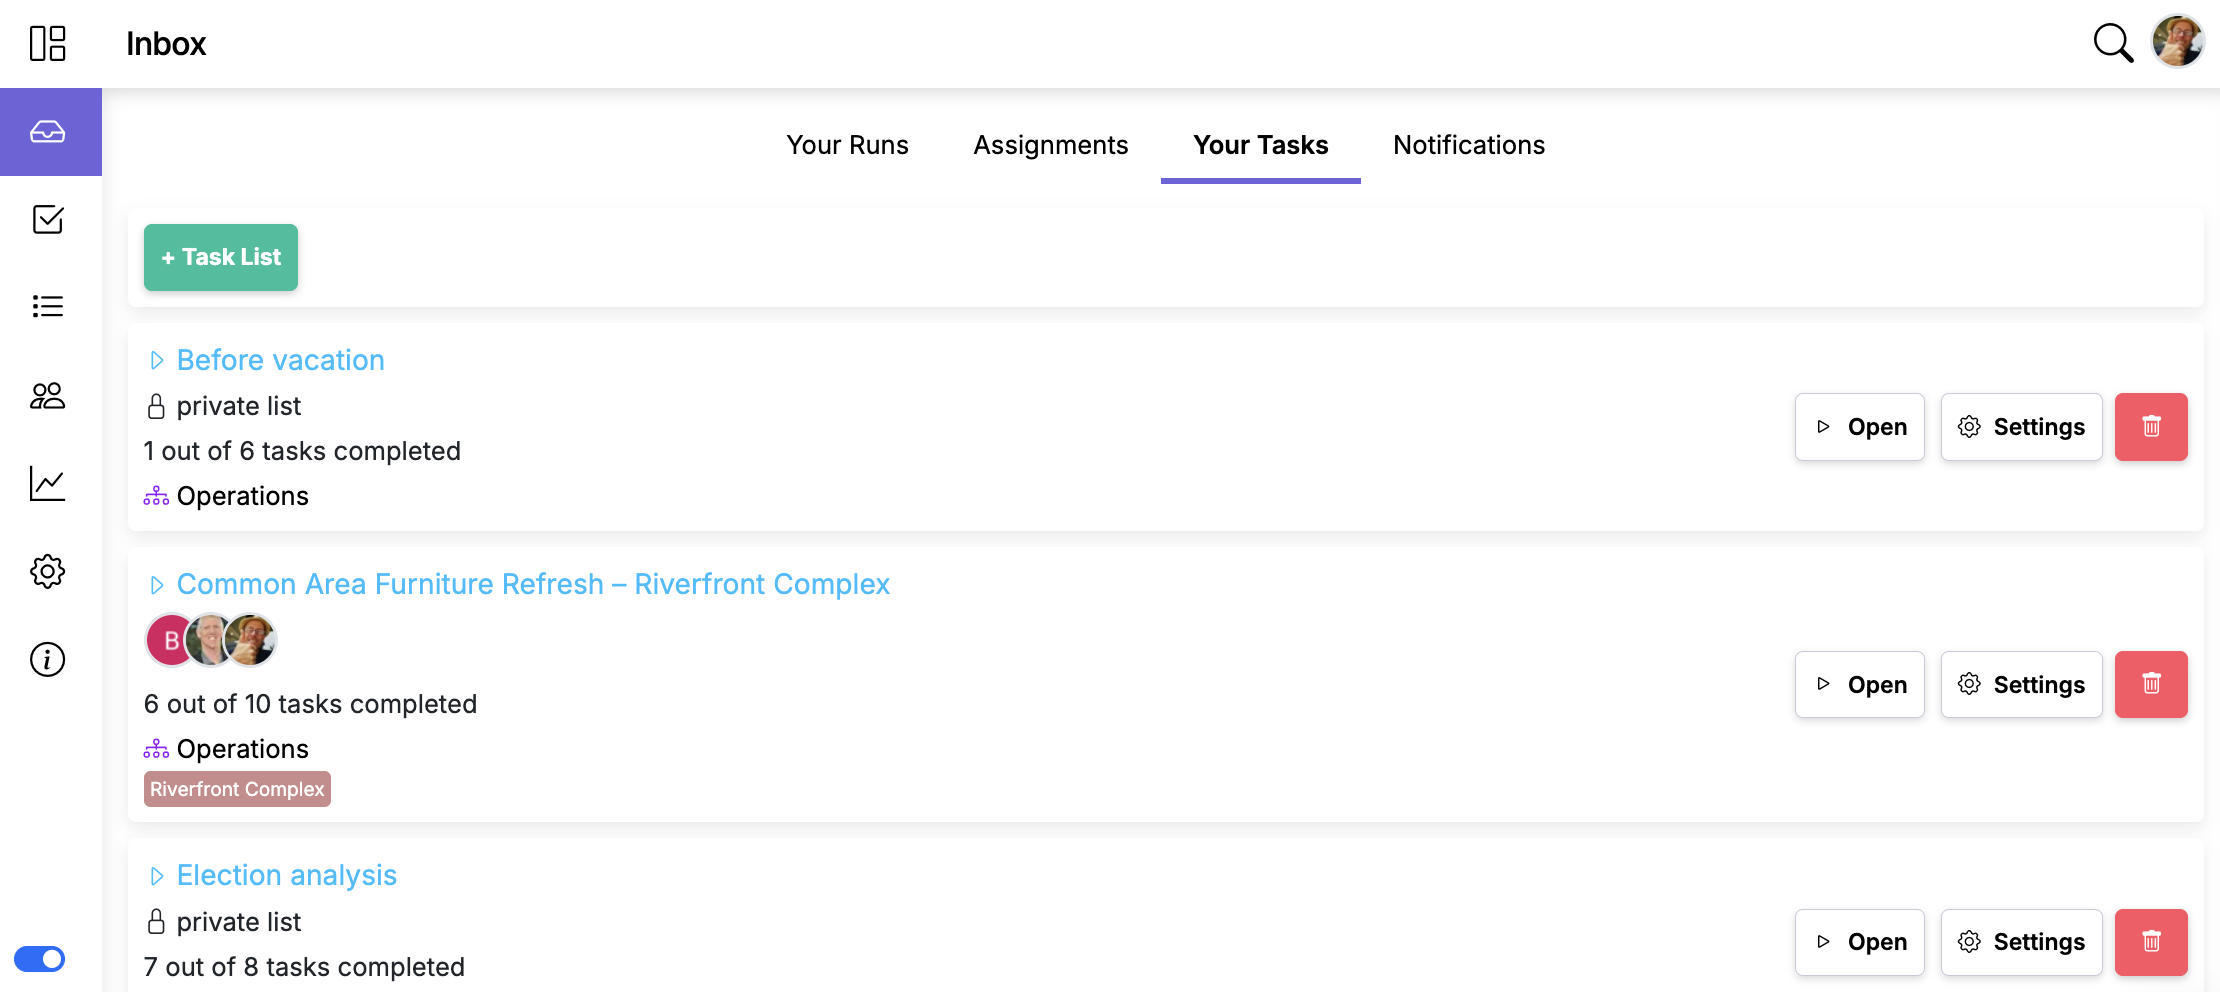This screenshot has width=2220, height=992.
Task: Click the inbox tray sidebar icon
Action: (48, 132)
